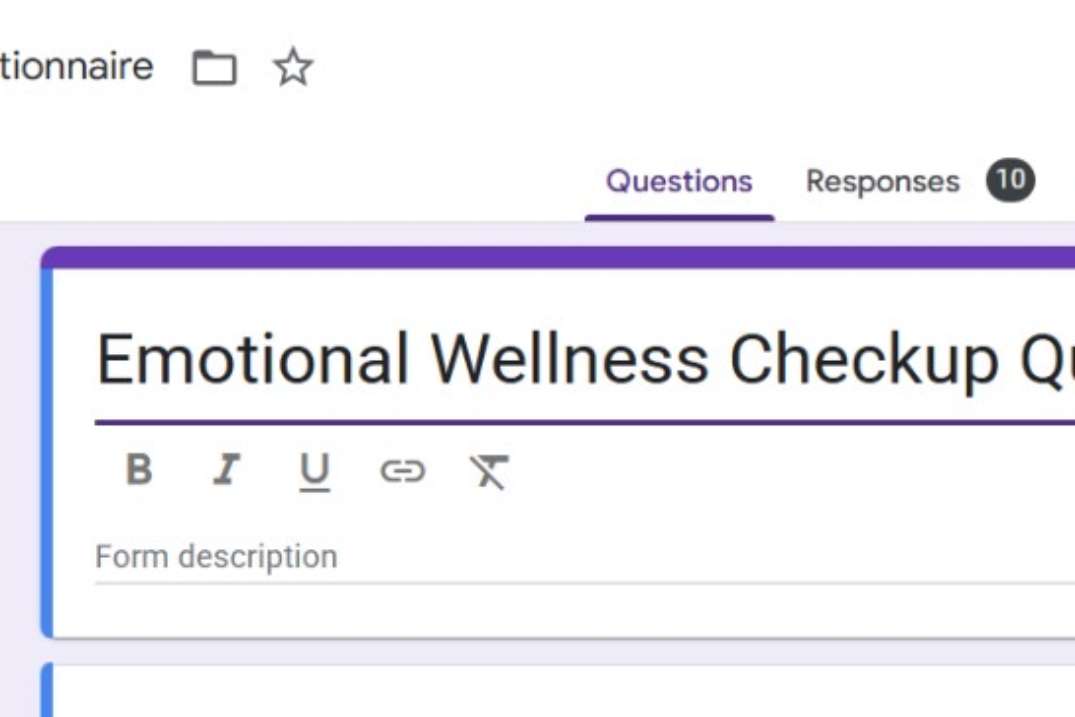Screen dimensions: 1075x717
Task: Click the empty lavender area left of the form
Action: 20,450
